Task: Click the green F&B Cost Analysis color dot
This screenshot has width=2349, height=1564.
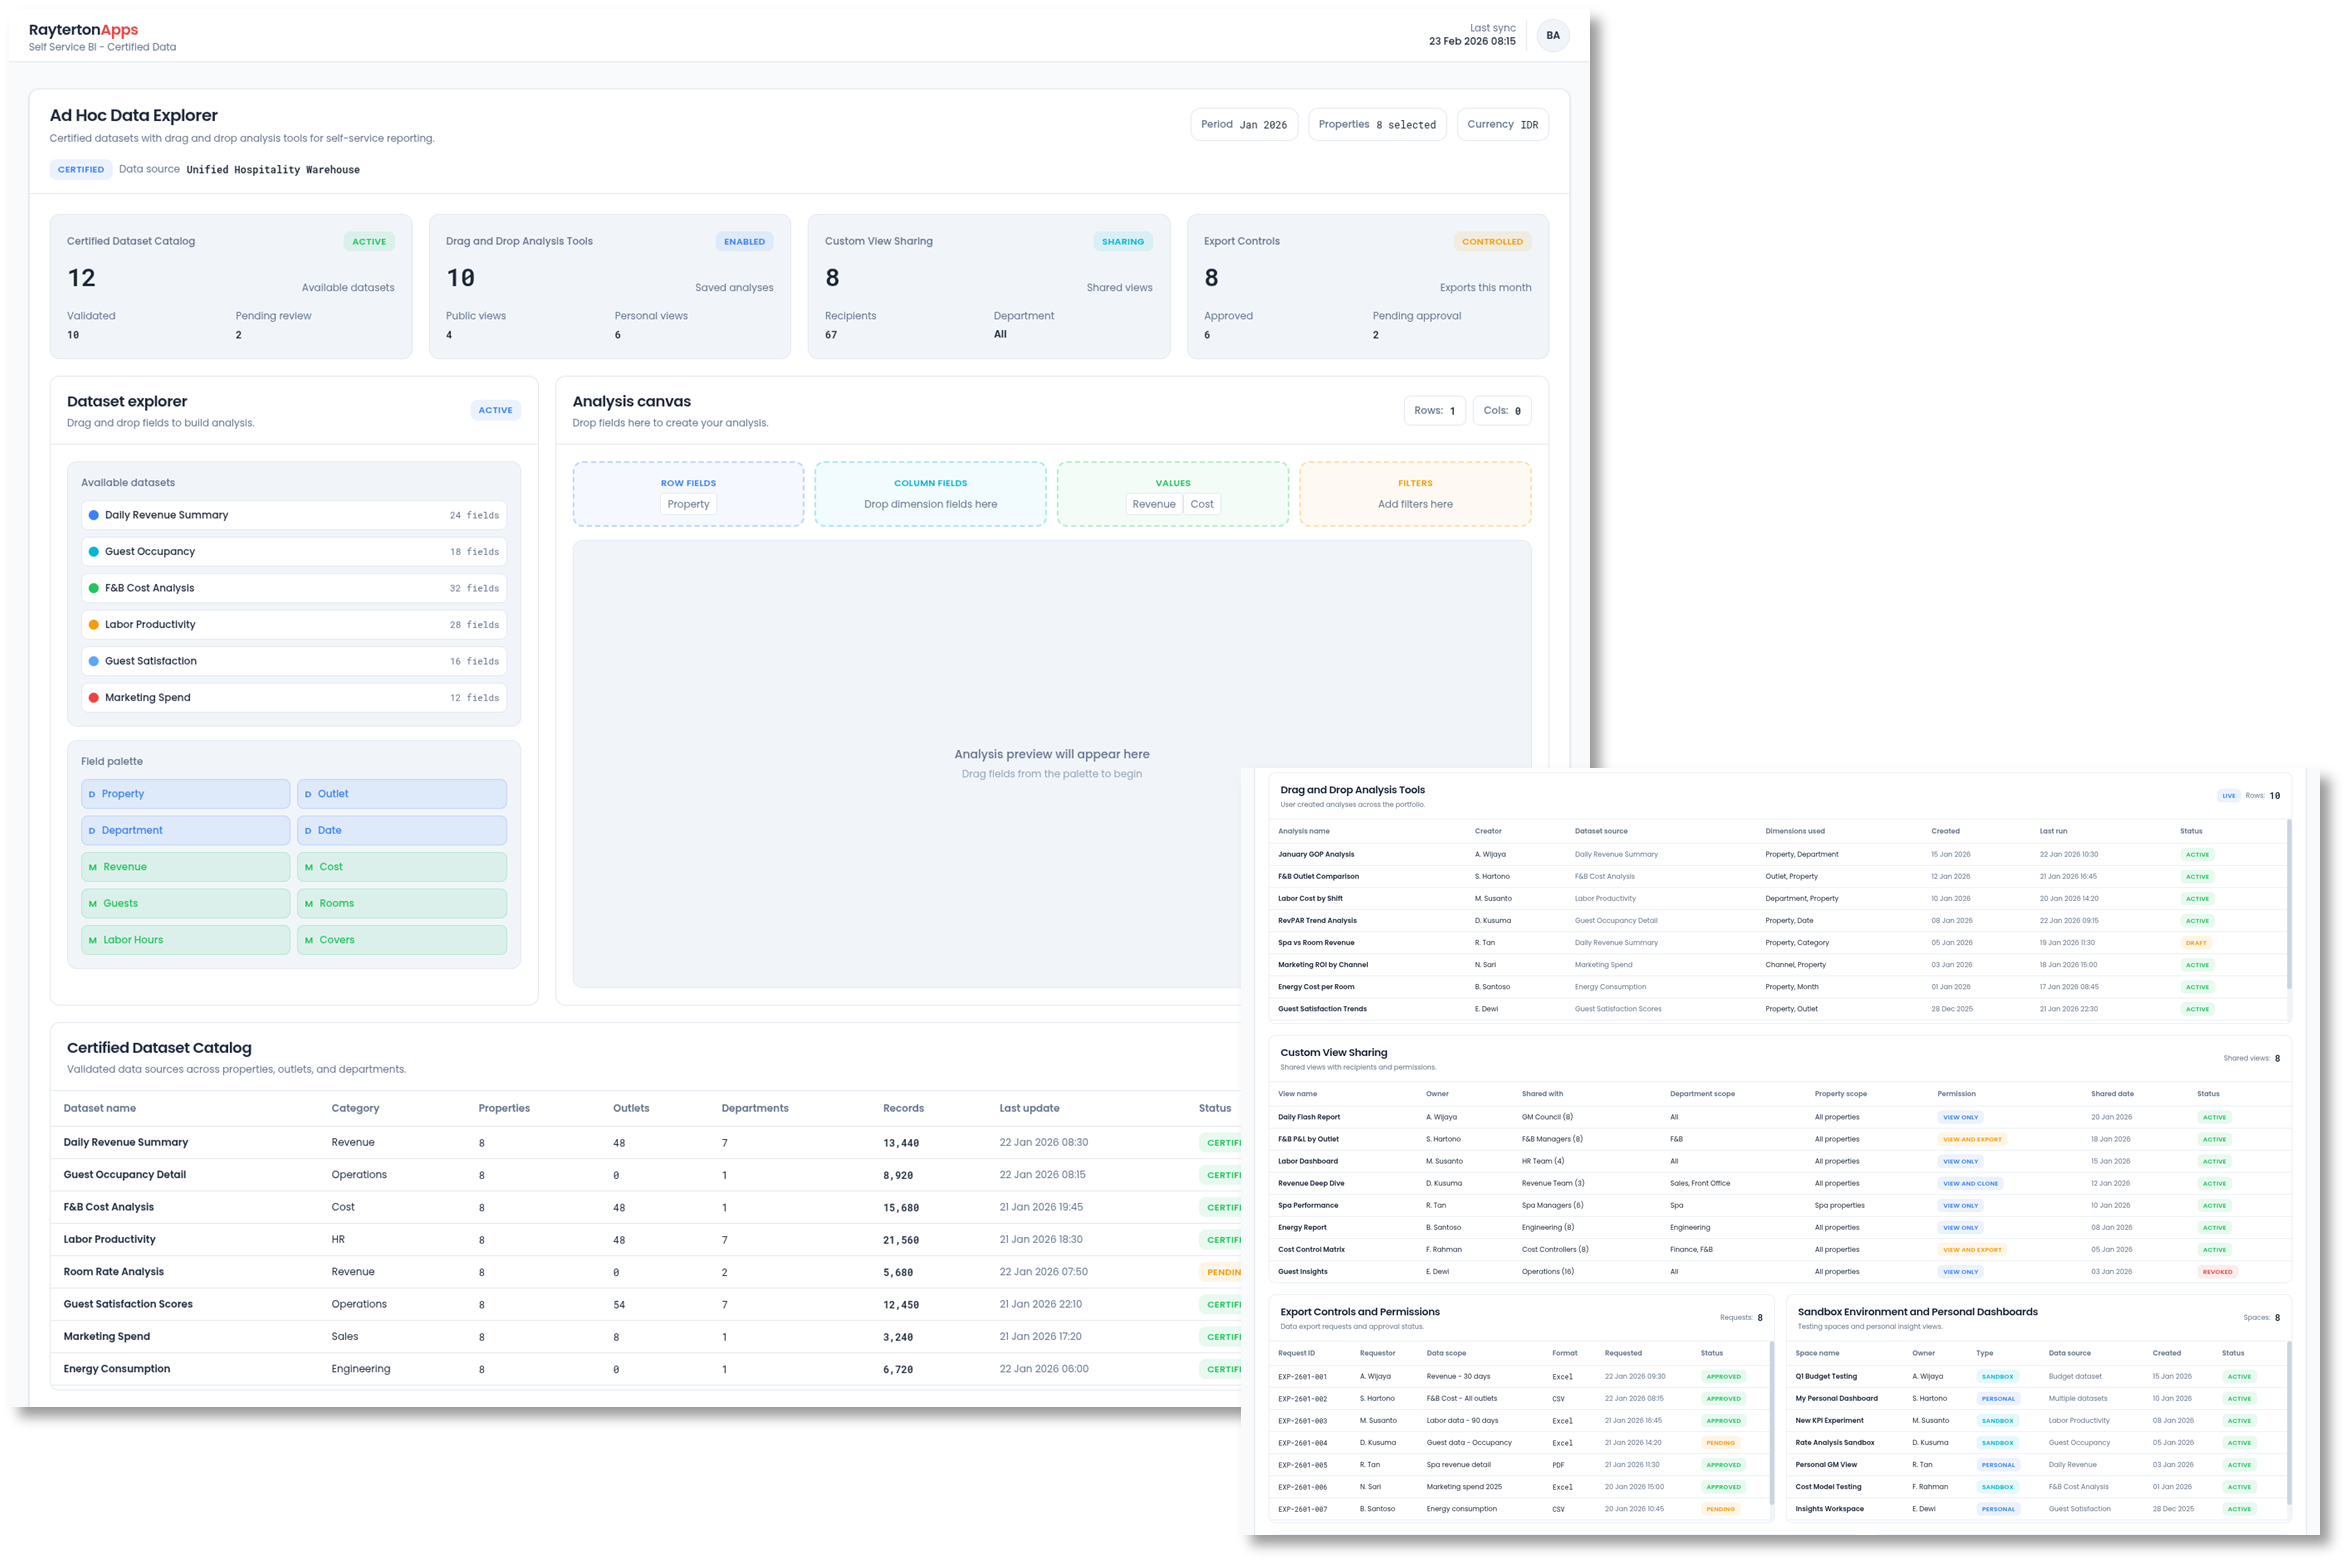Action: point(95,588)
